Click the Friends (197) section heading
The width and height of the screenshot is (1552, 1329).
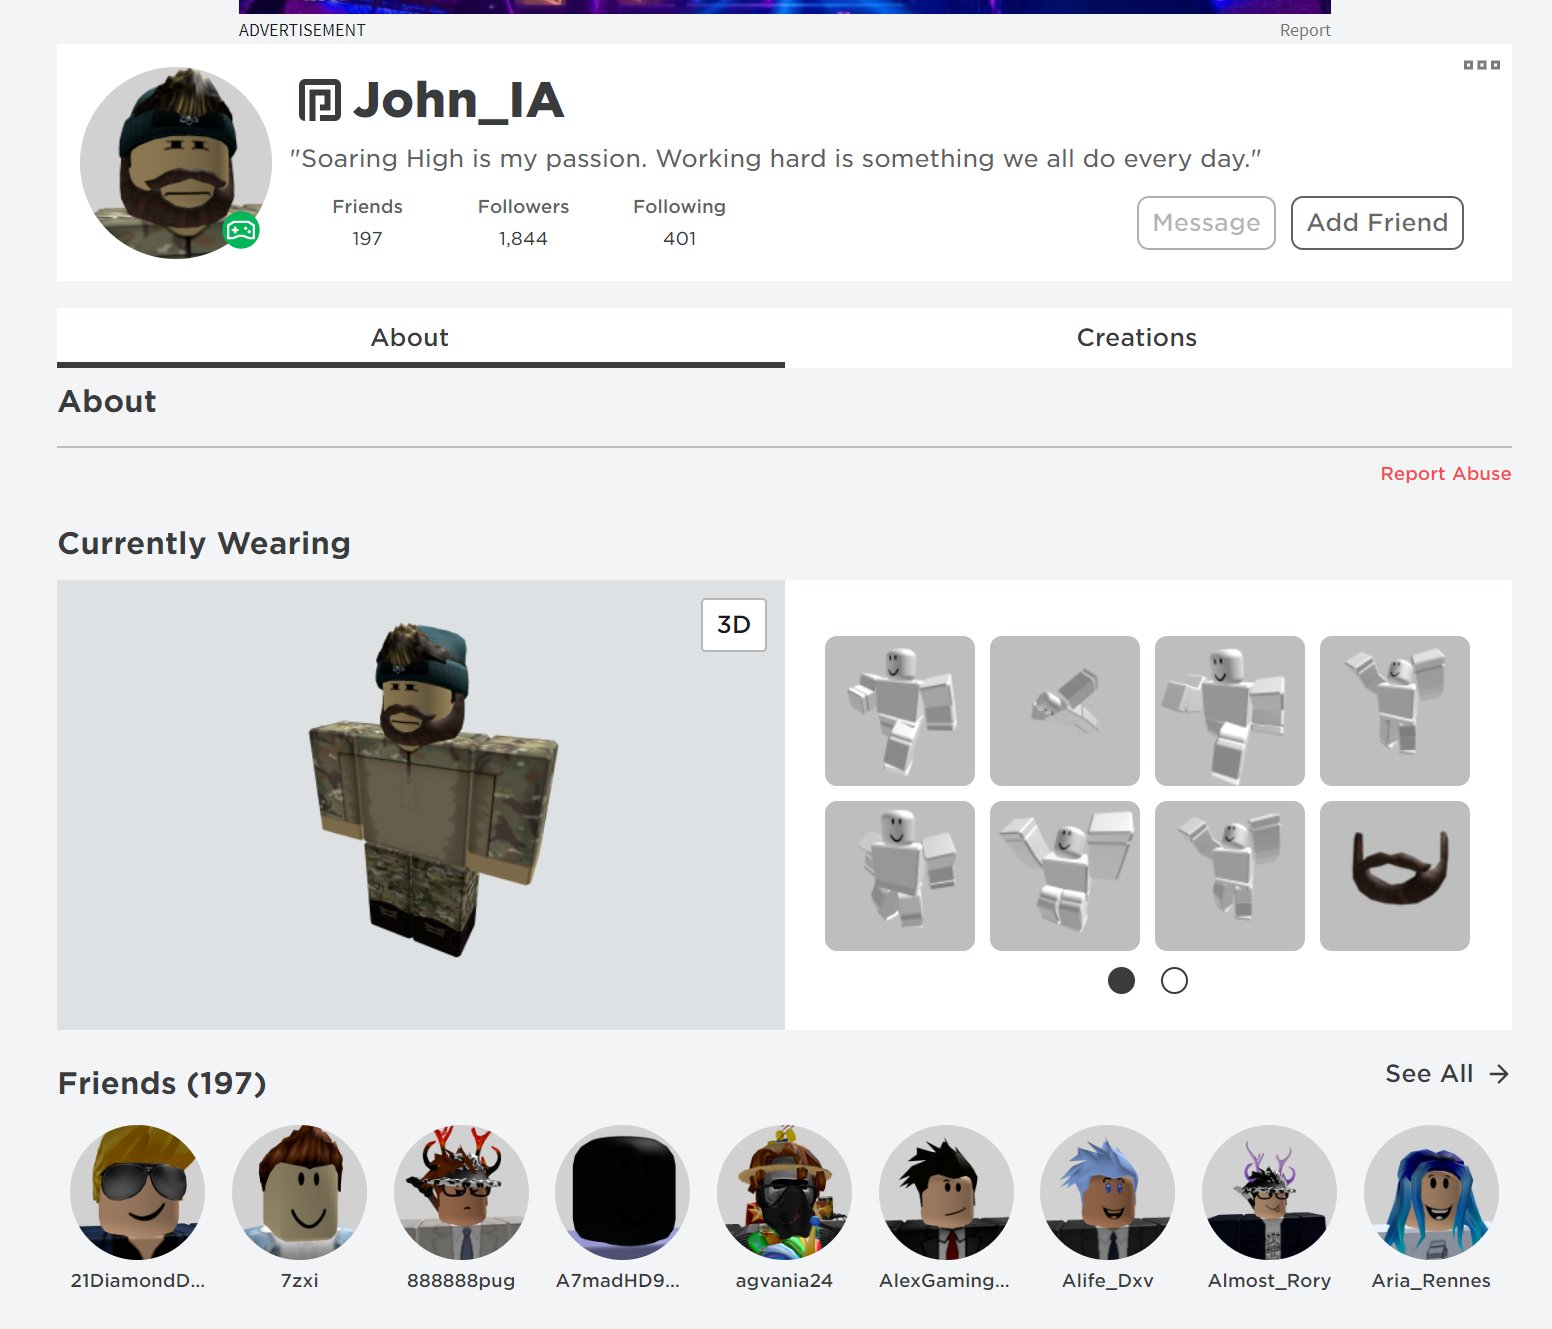tap(162, 1084)
